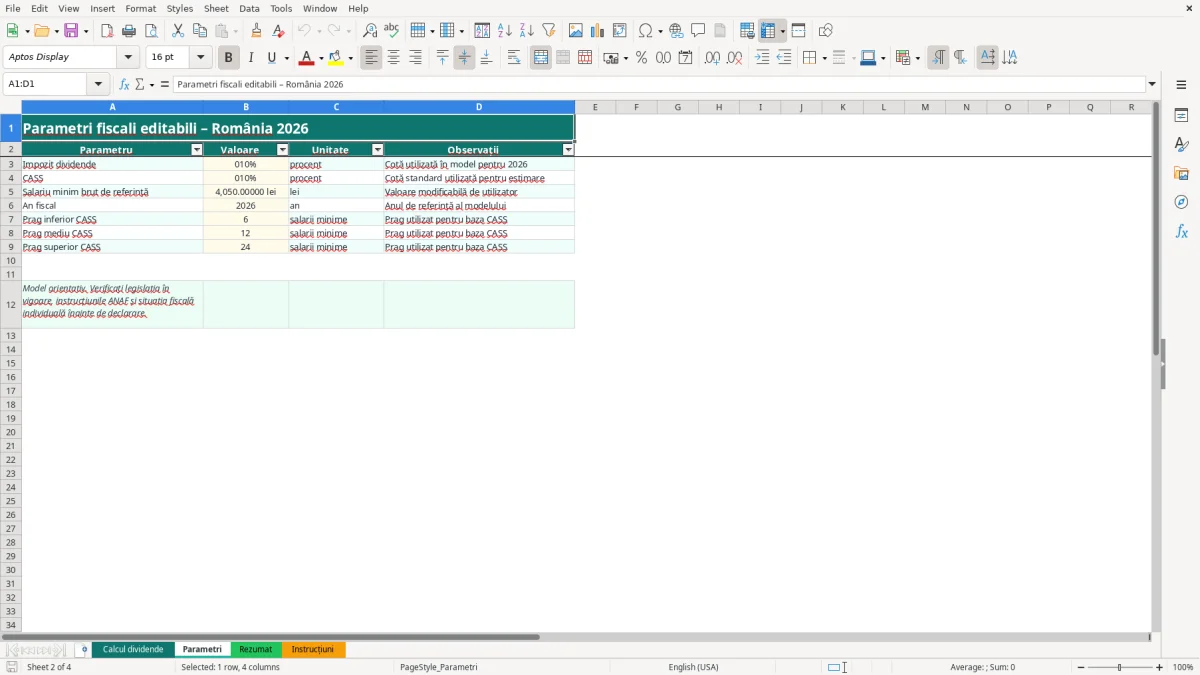Insert Chart via toolbar icon
Viewport: 1200px width, 675px height.
pos(598,31)
